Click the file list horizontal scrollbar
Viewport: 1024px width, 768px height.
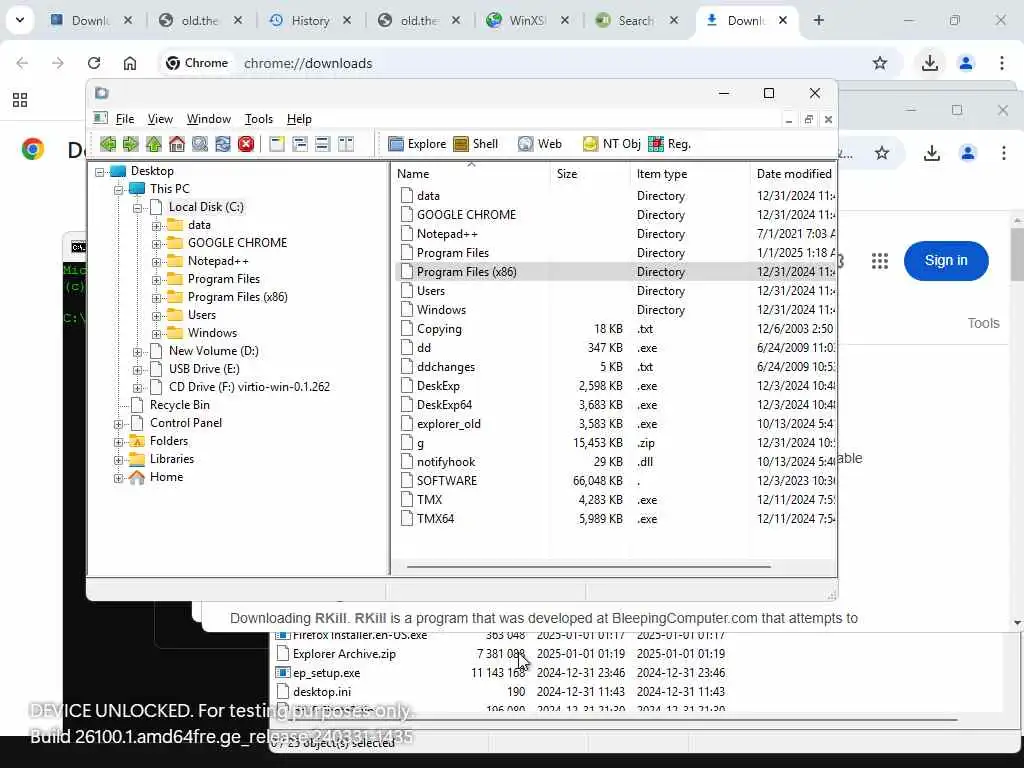(588, 566)
